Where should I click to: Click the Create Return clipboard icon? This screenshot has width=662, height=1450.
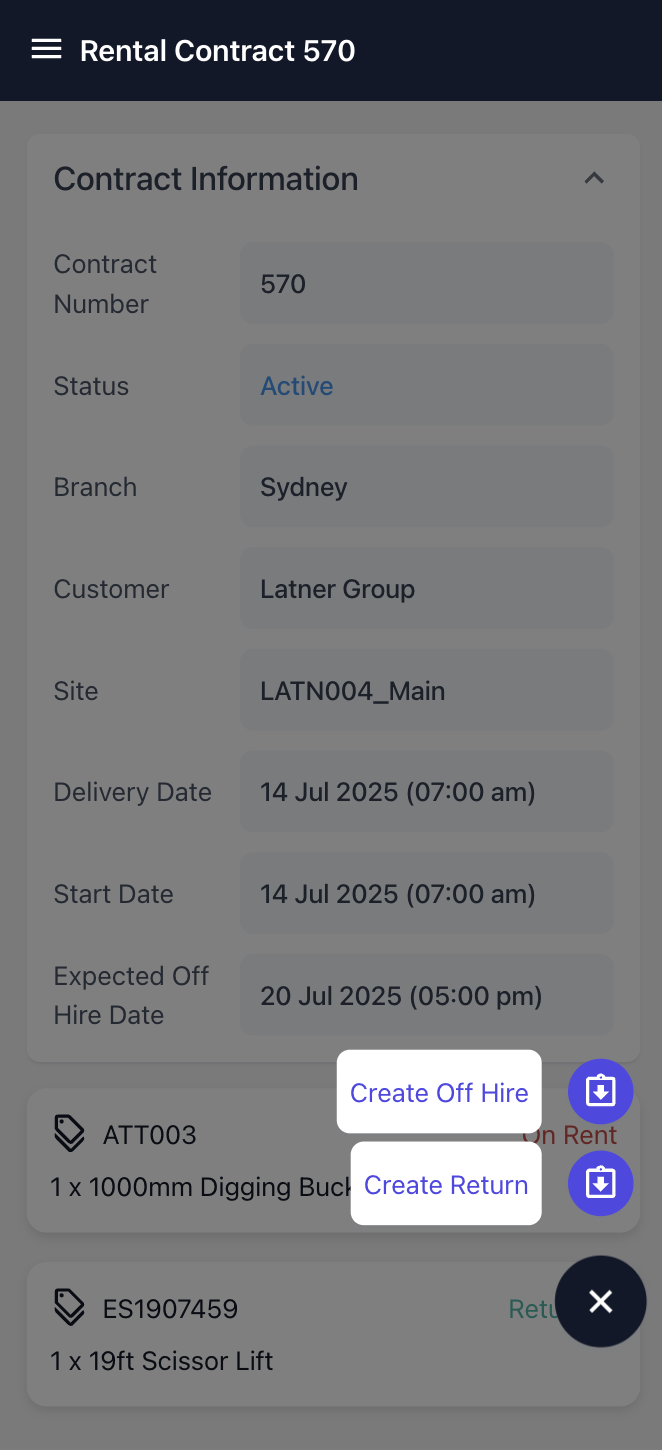click(600, 1183)
